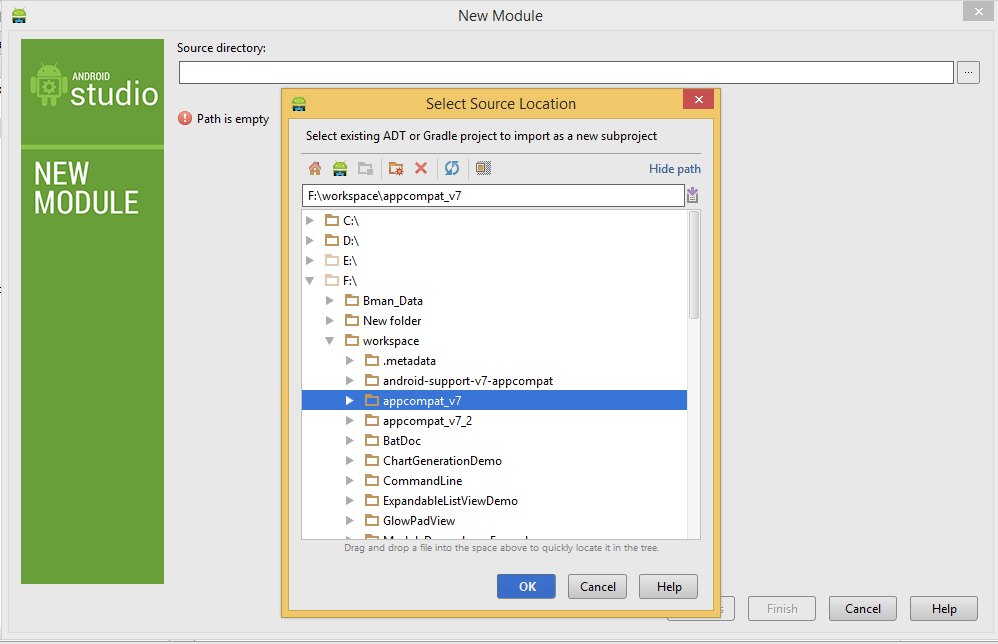Screen dimensions: 998x644
Task: Expand the E:\ drive node
Action: coord(310,260)
